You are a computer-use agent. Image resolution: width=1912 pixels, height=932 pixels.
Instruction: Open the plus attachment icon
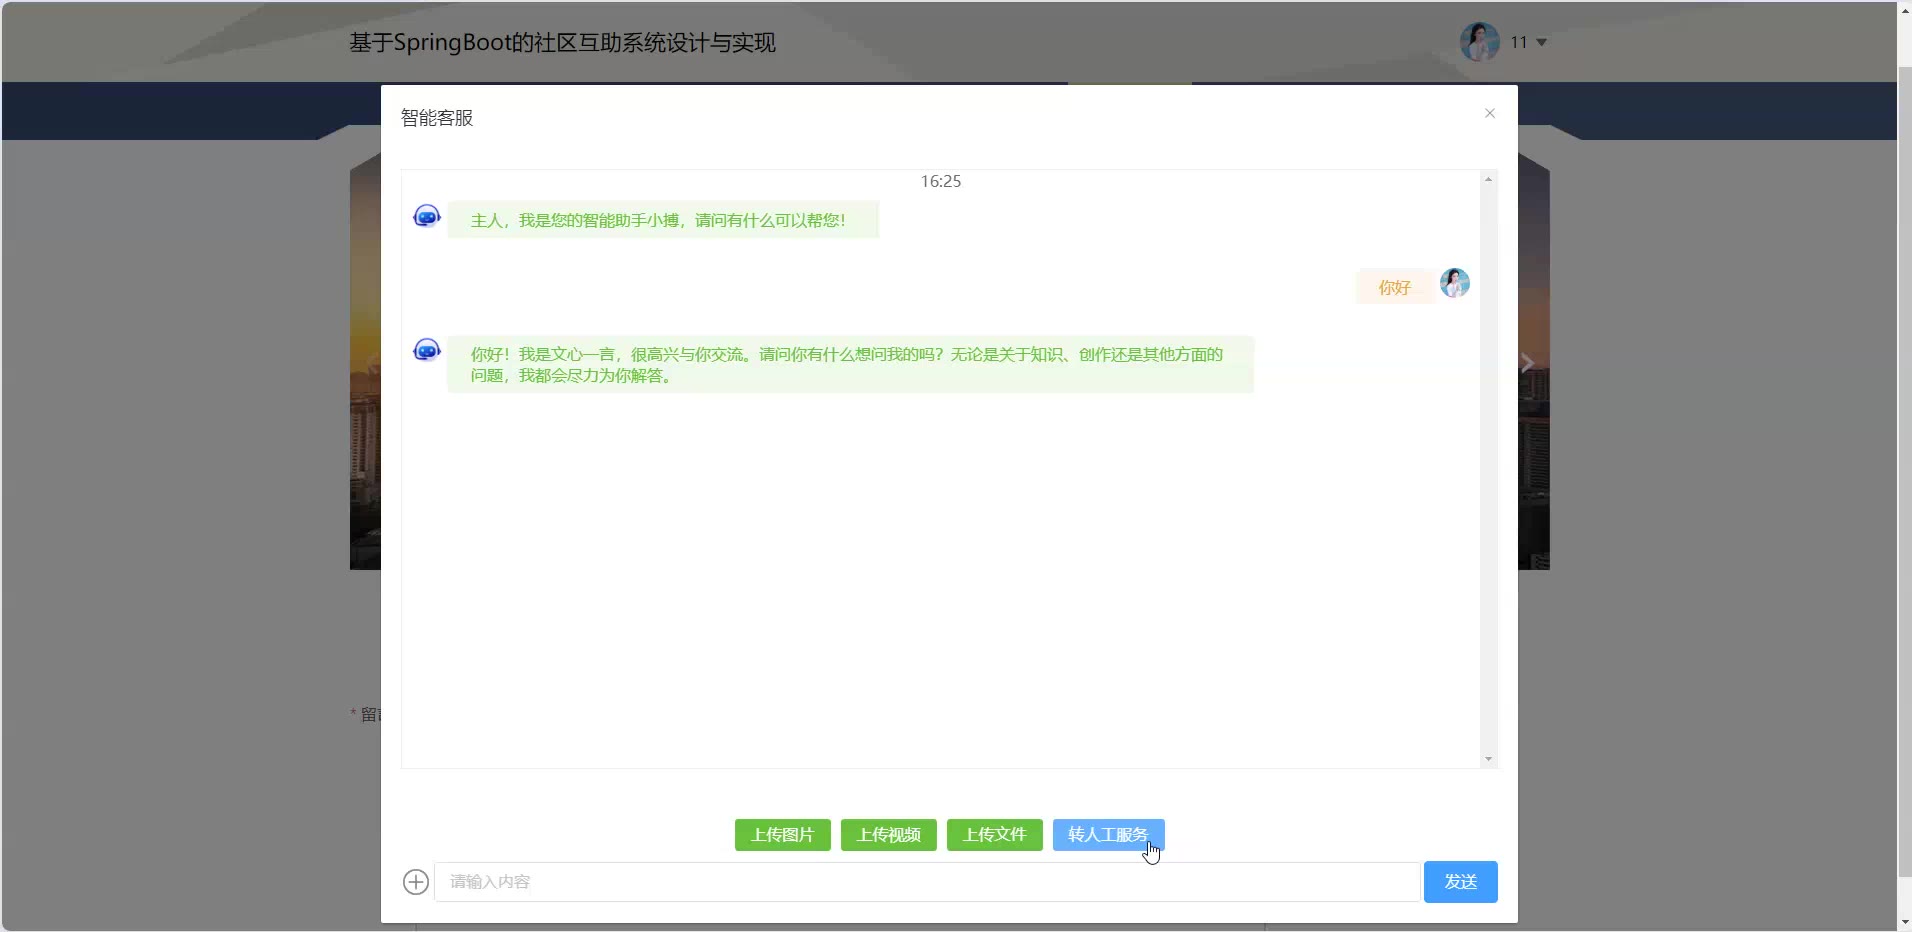416,882
